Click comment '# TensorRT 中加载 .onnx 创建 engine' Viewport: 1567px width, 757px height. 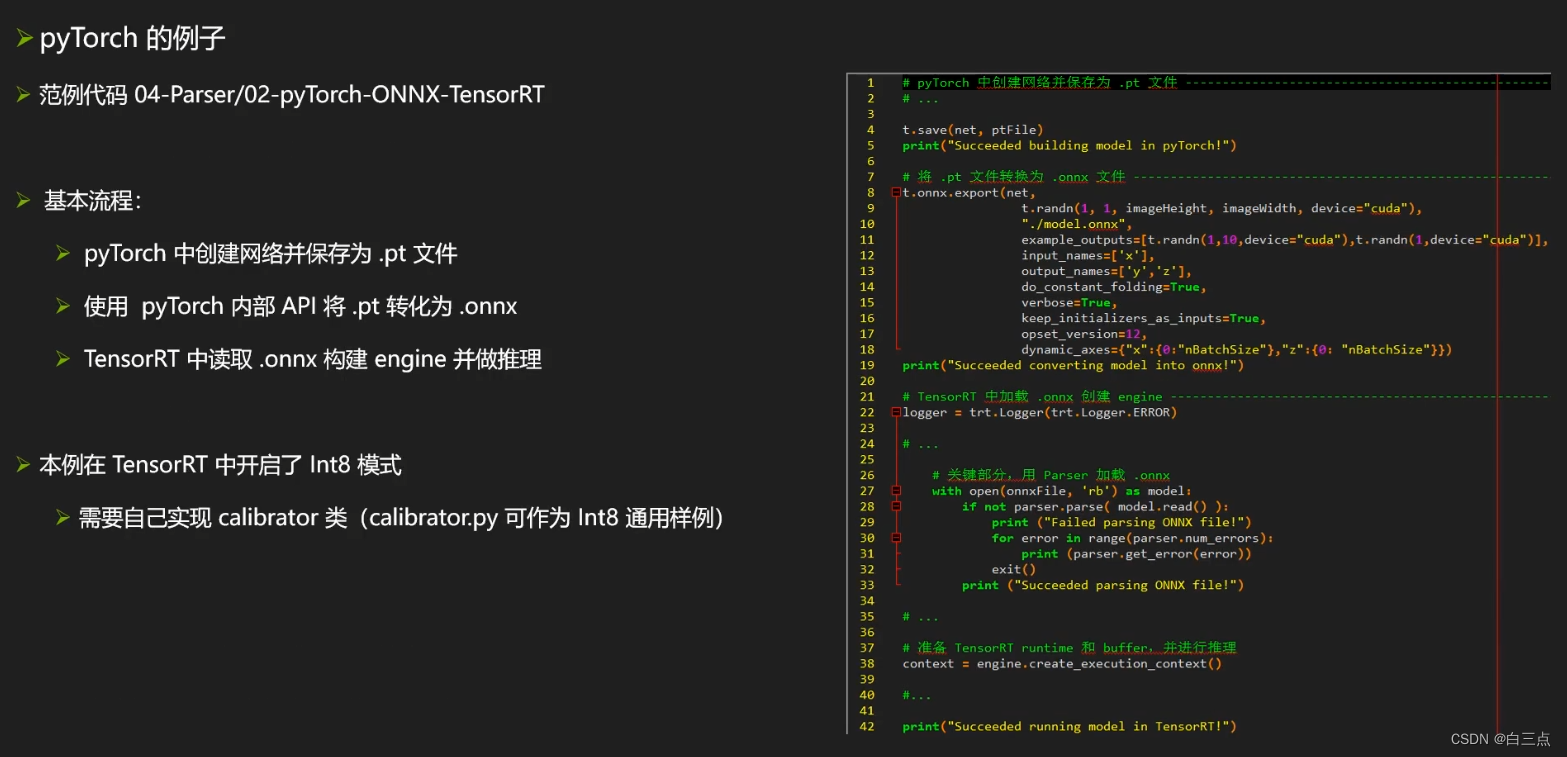click(1032, 396)
